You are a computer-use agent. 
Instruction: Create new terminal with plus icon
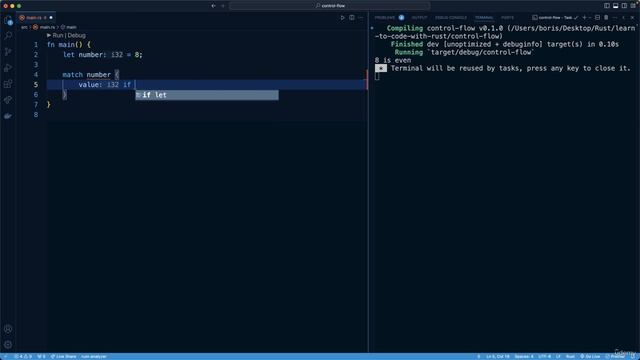(584, 18)
